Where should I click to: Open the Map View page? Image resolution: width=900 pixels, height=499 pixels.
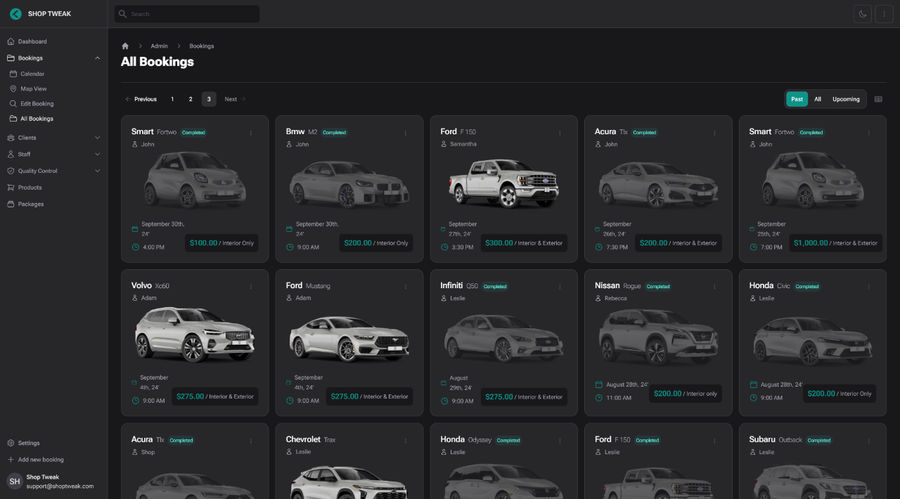point(34,89)
